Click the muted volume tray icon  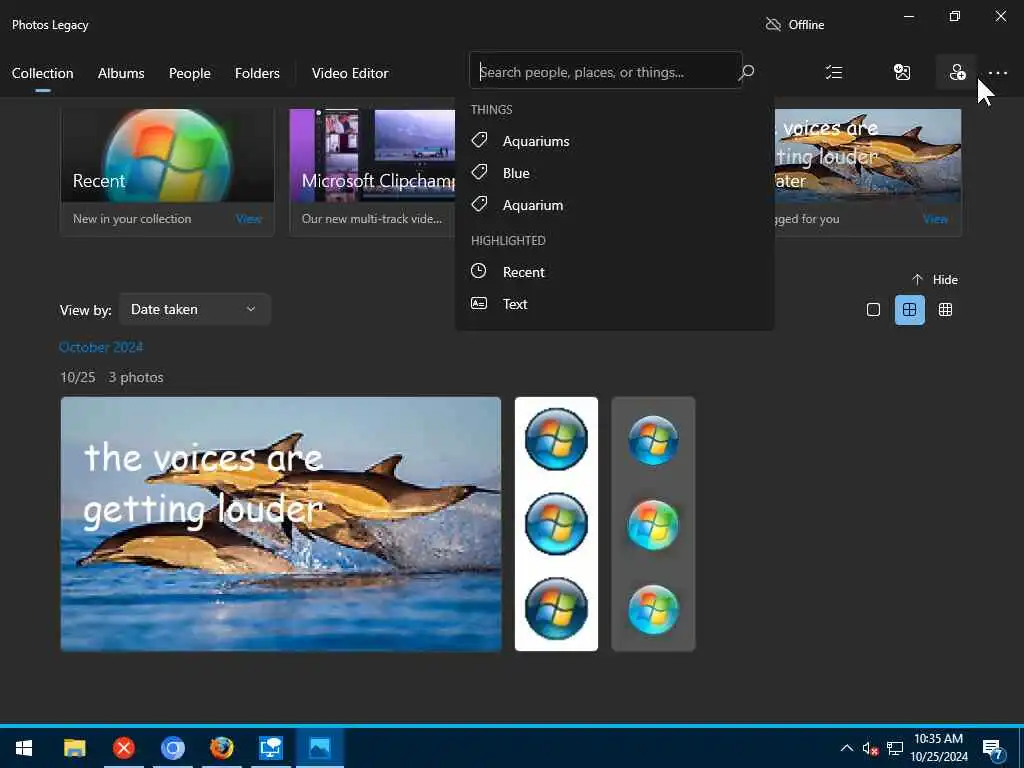coord(870,748)
